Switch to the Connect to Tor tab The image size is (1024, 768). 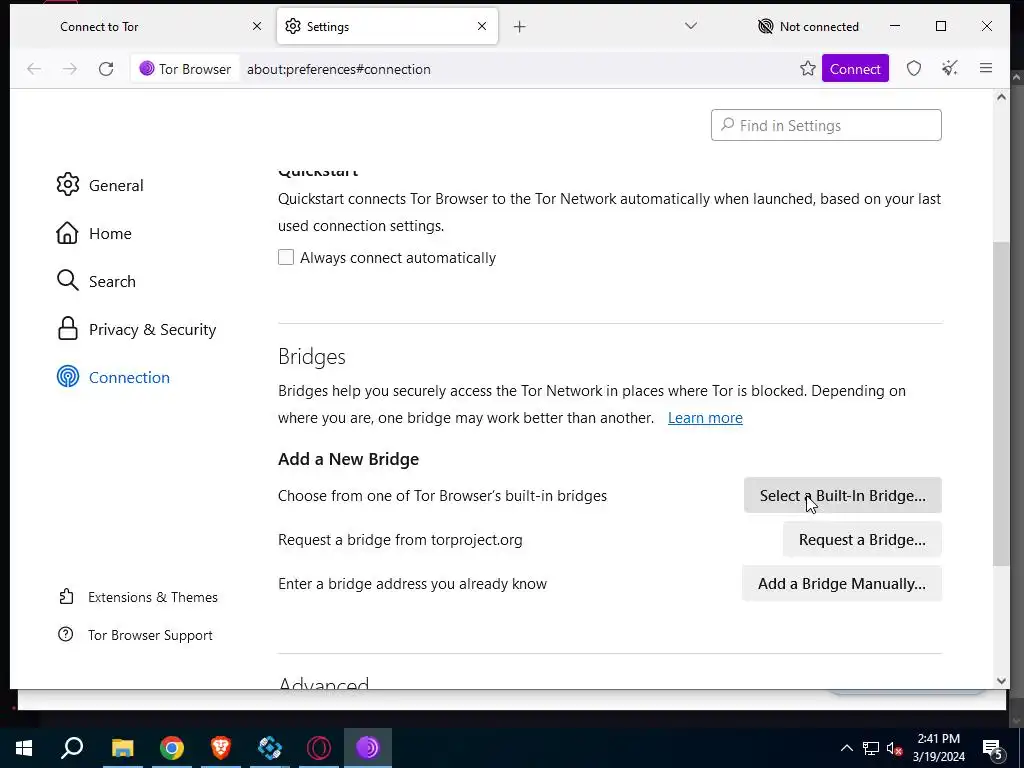[x=144, y=27]
